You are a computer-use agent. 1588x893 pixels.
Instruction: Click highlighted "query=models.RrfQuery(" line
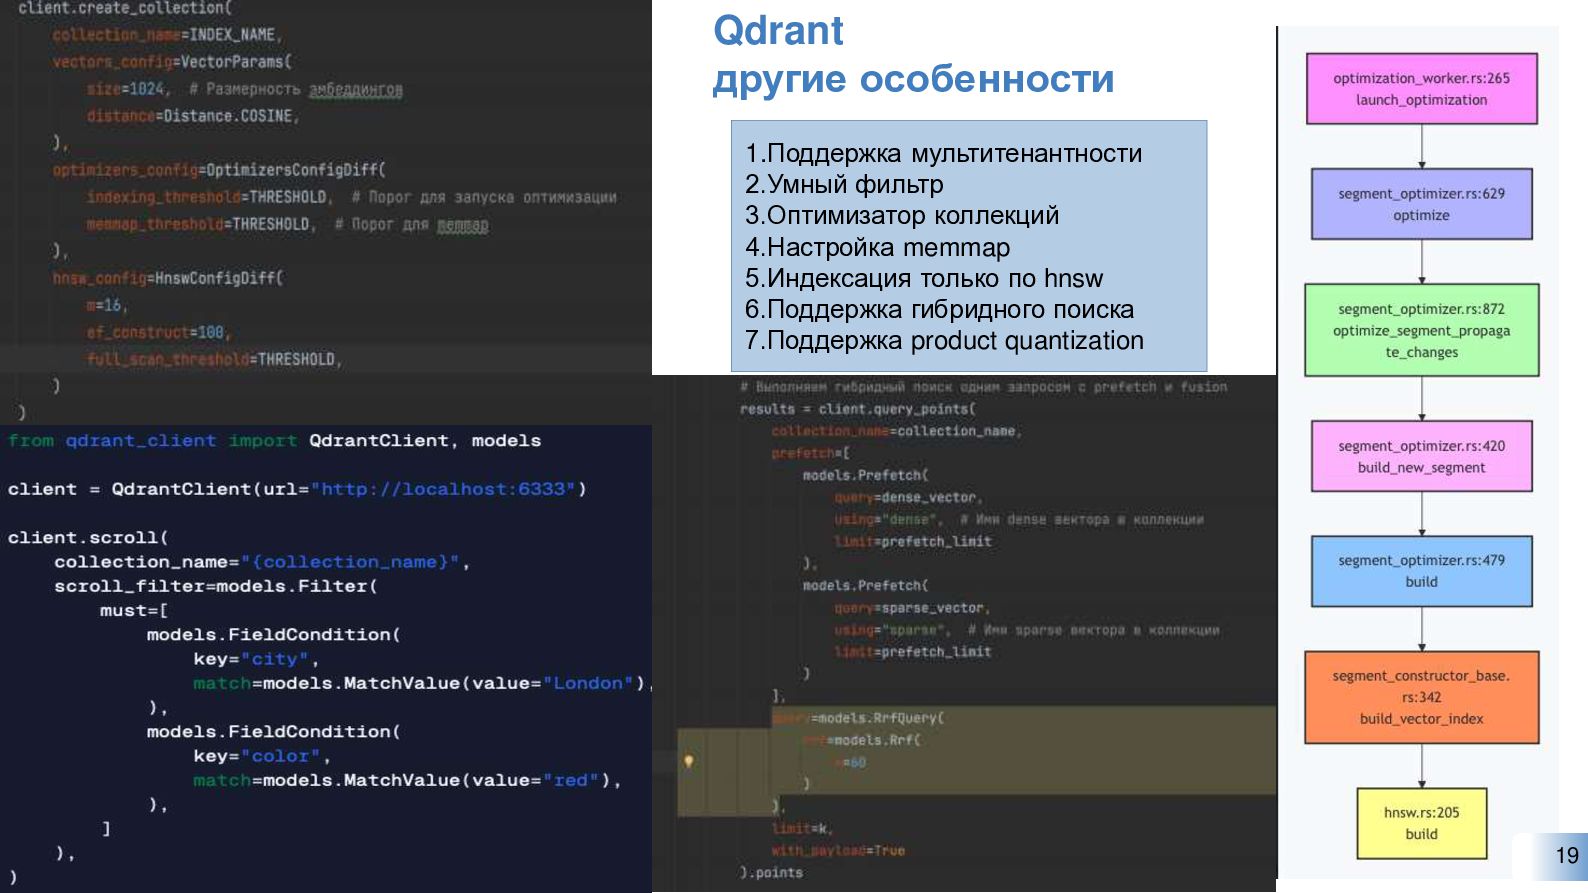[858, 718]
